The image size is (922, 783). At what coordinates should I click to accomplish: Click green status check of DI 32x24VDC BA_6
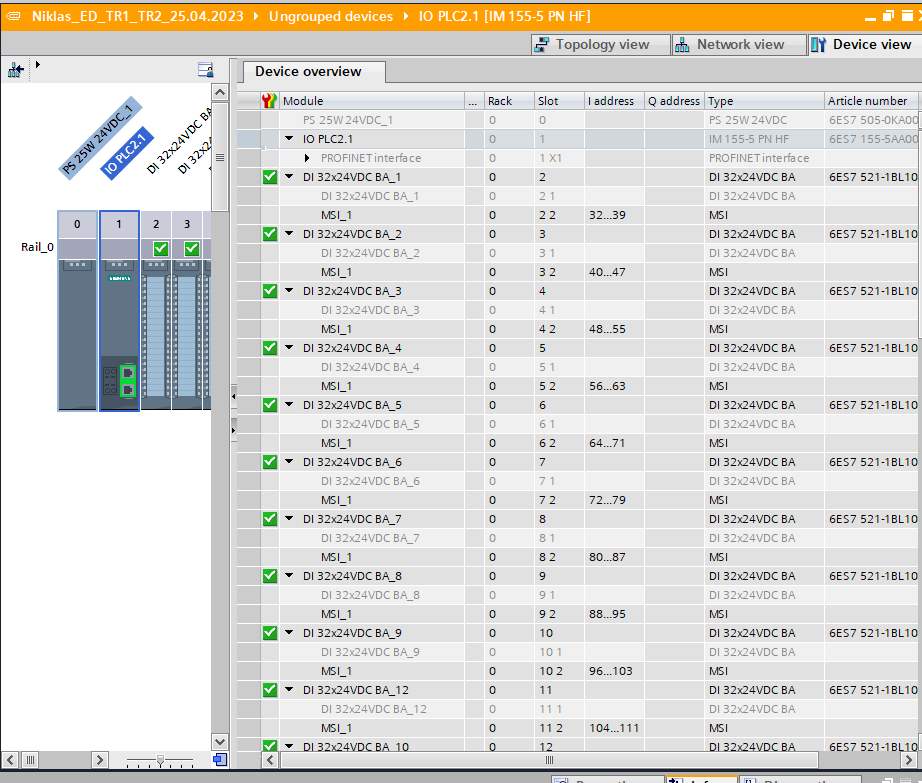(270, 462)
